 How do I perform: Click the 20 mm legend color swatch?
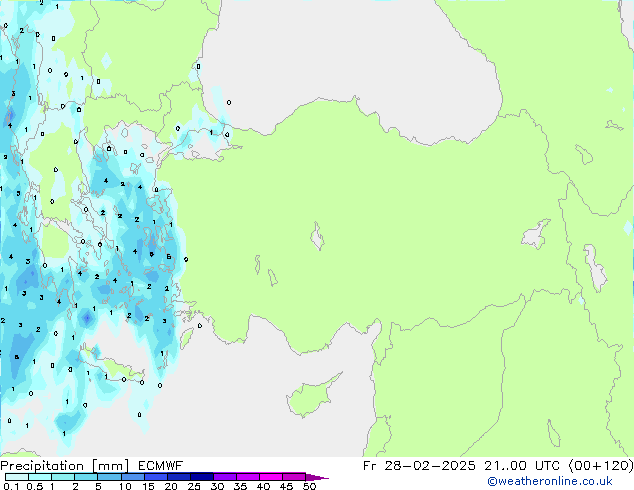(x=178, y=477)
